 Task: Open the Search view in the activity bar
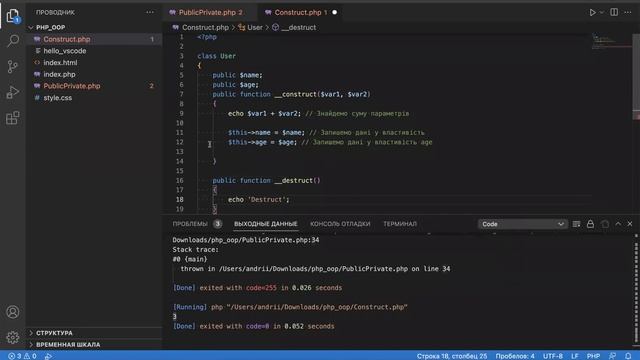[13, 40]
